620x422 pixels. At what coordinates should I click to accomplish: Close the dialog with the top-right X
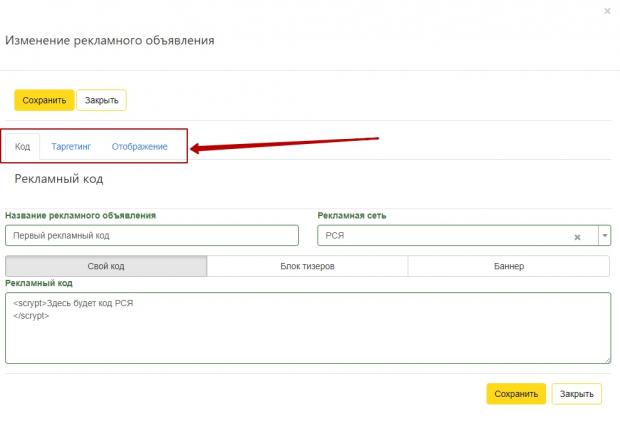tap(607, 11)
